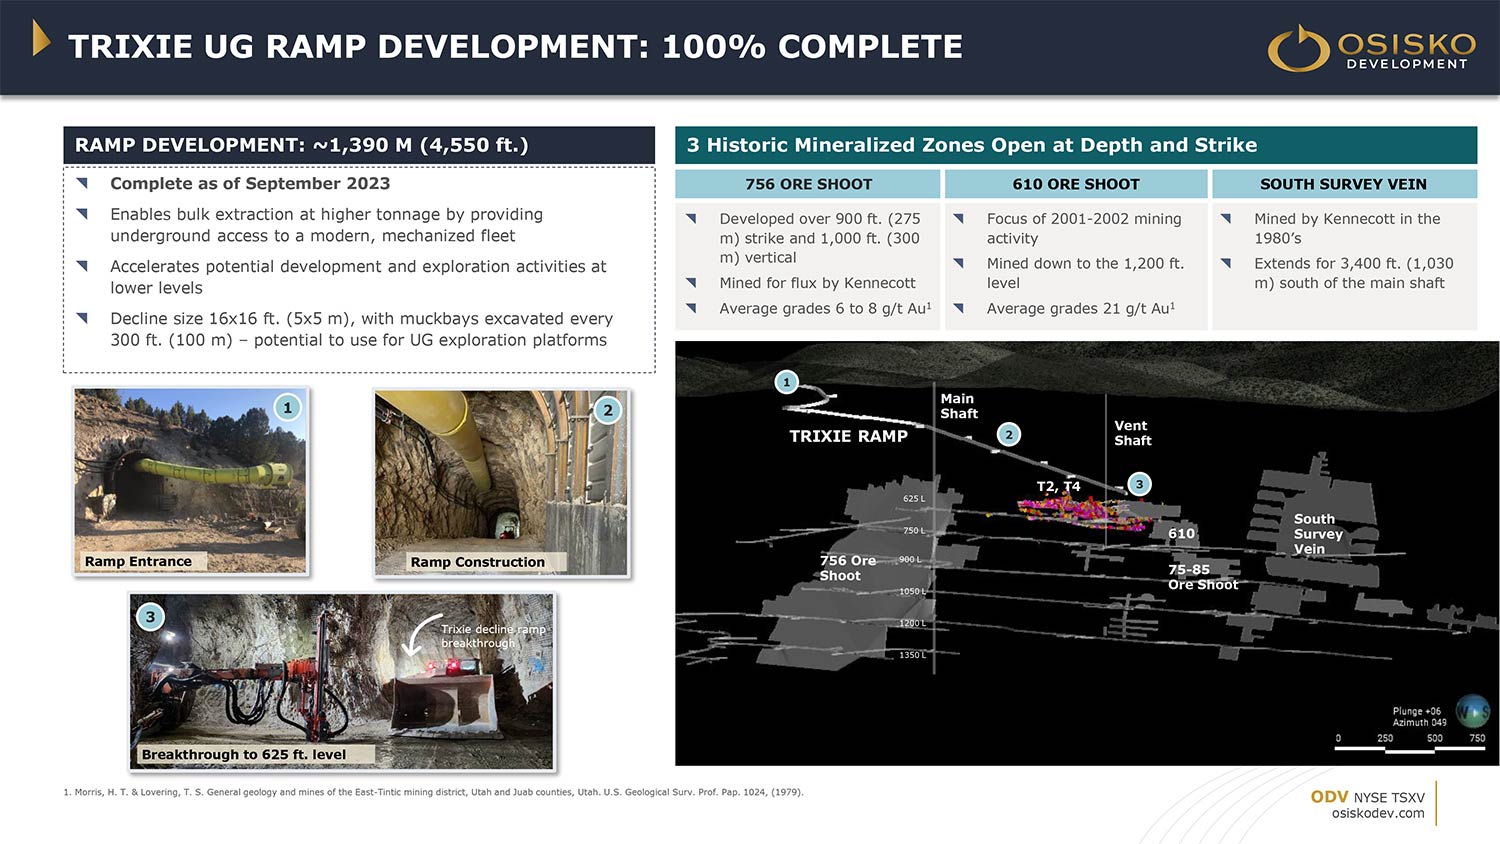Click marker 3 on the breakthrough photo
This screenshot has height=844, width=1500.
151,616
